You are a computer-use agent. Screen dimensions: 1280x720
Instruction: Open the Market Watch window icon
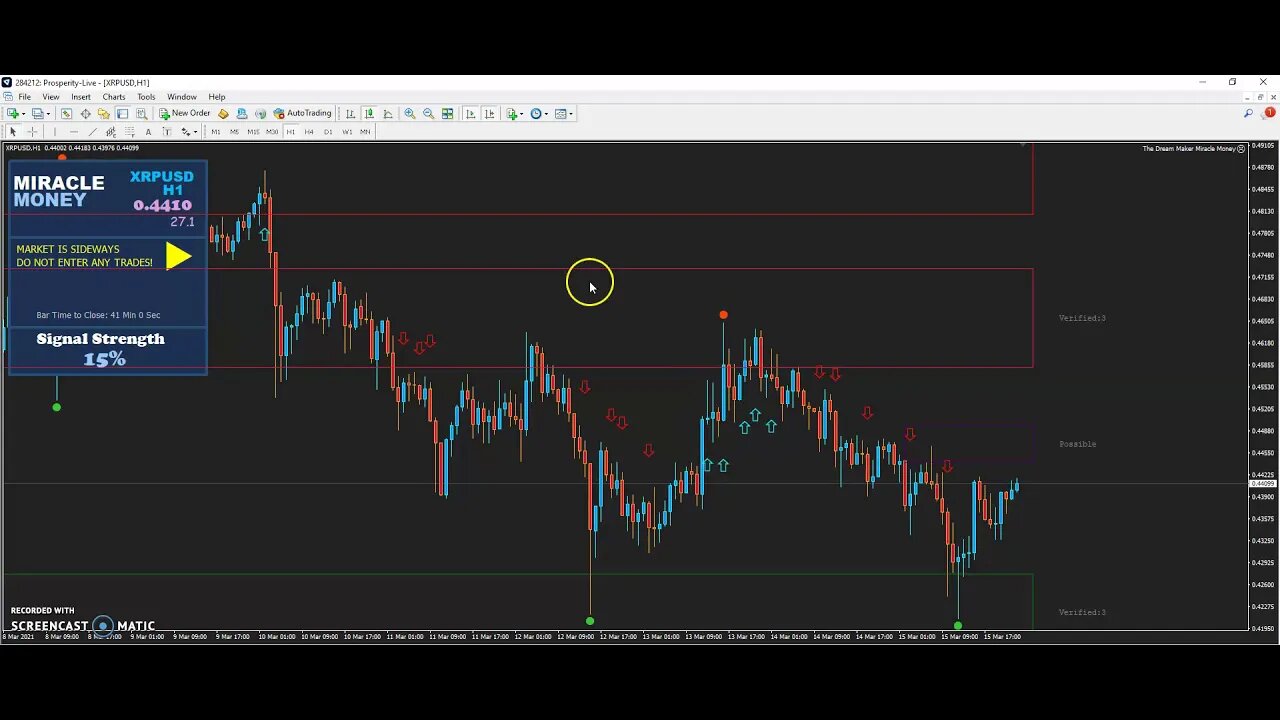[66, 113]
